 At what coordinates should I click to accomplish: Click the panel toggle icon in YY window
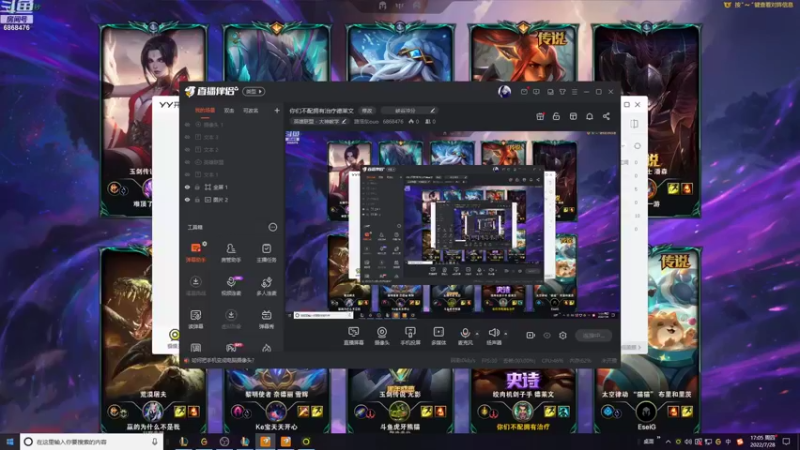(634, 124)
